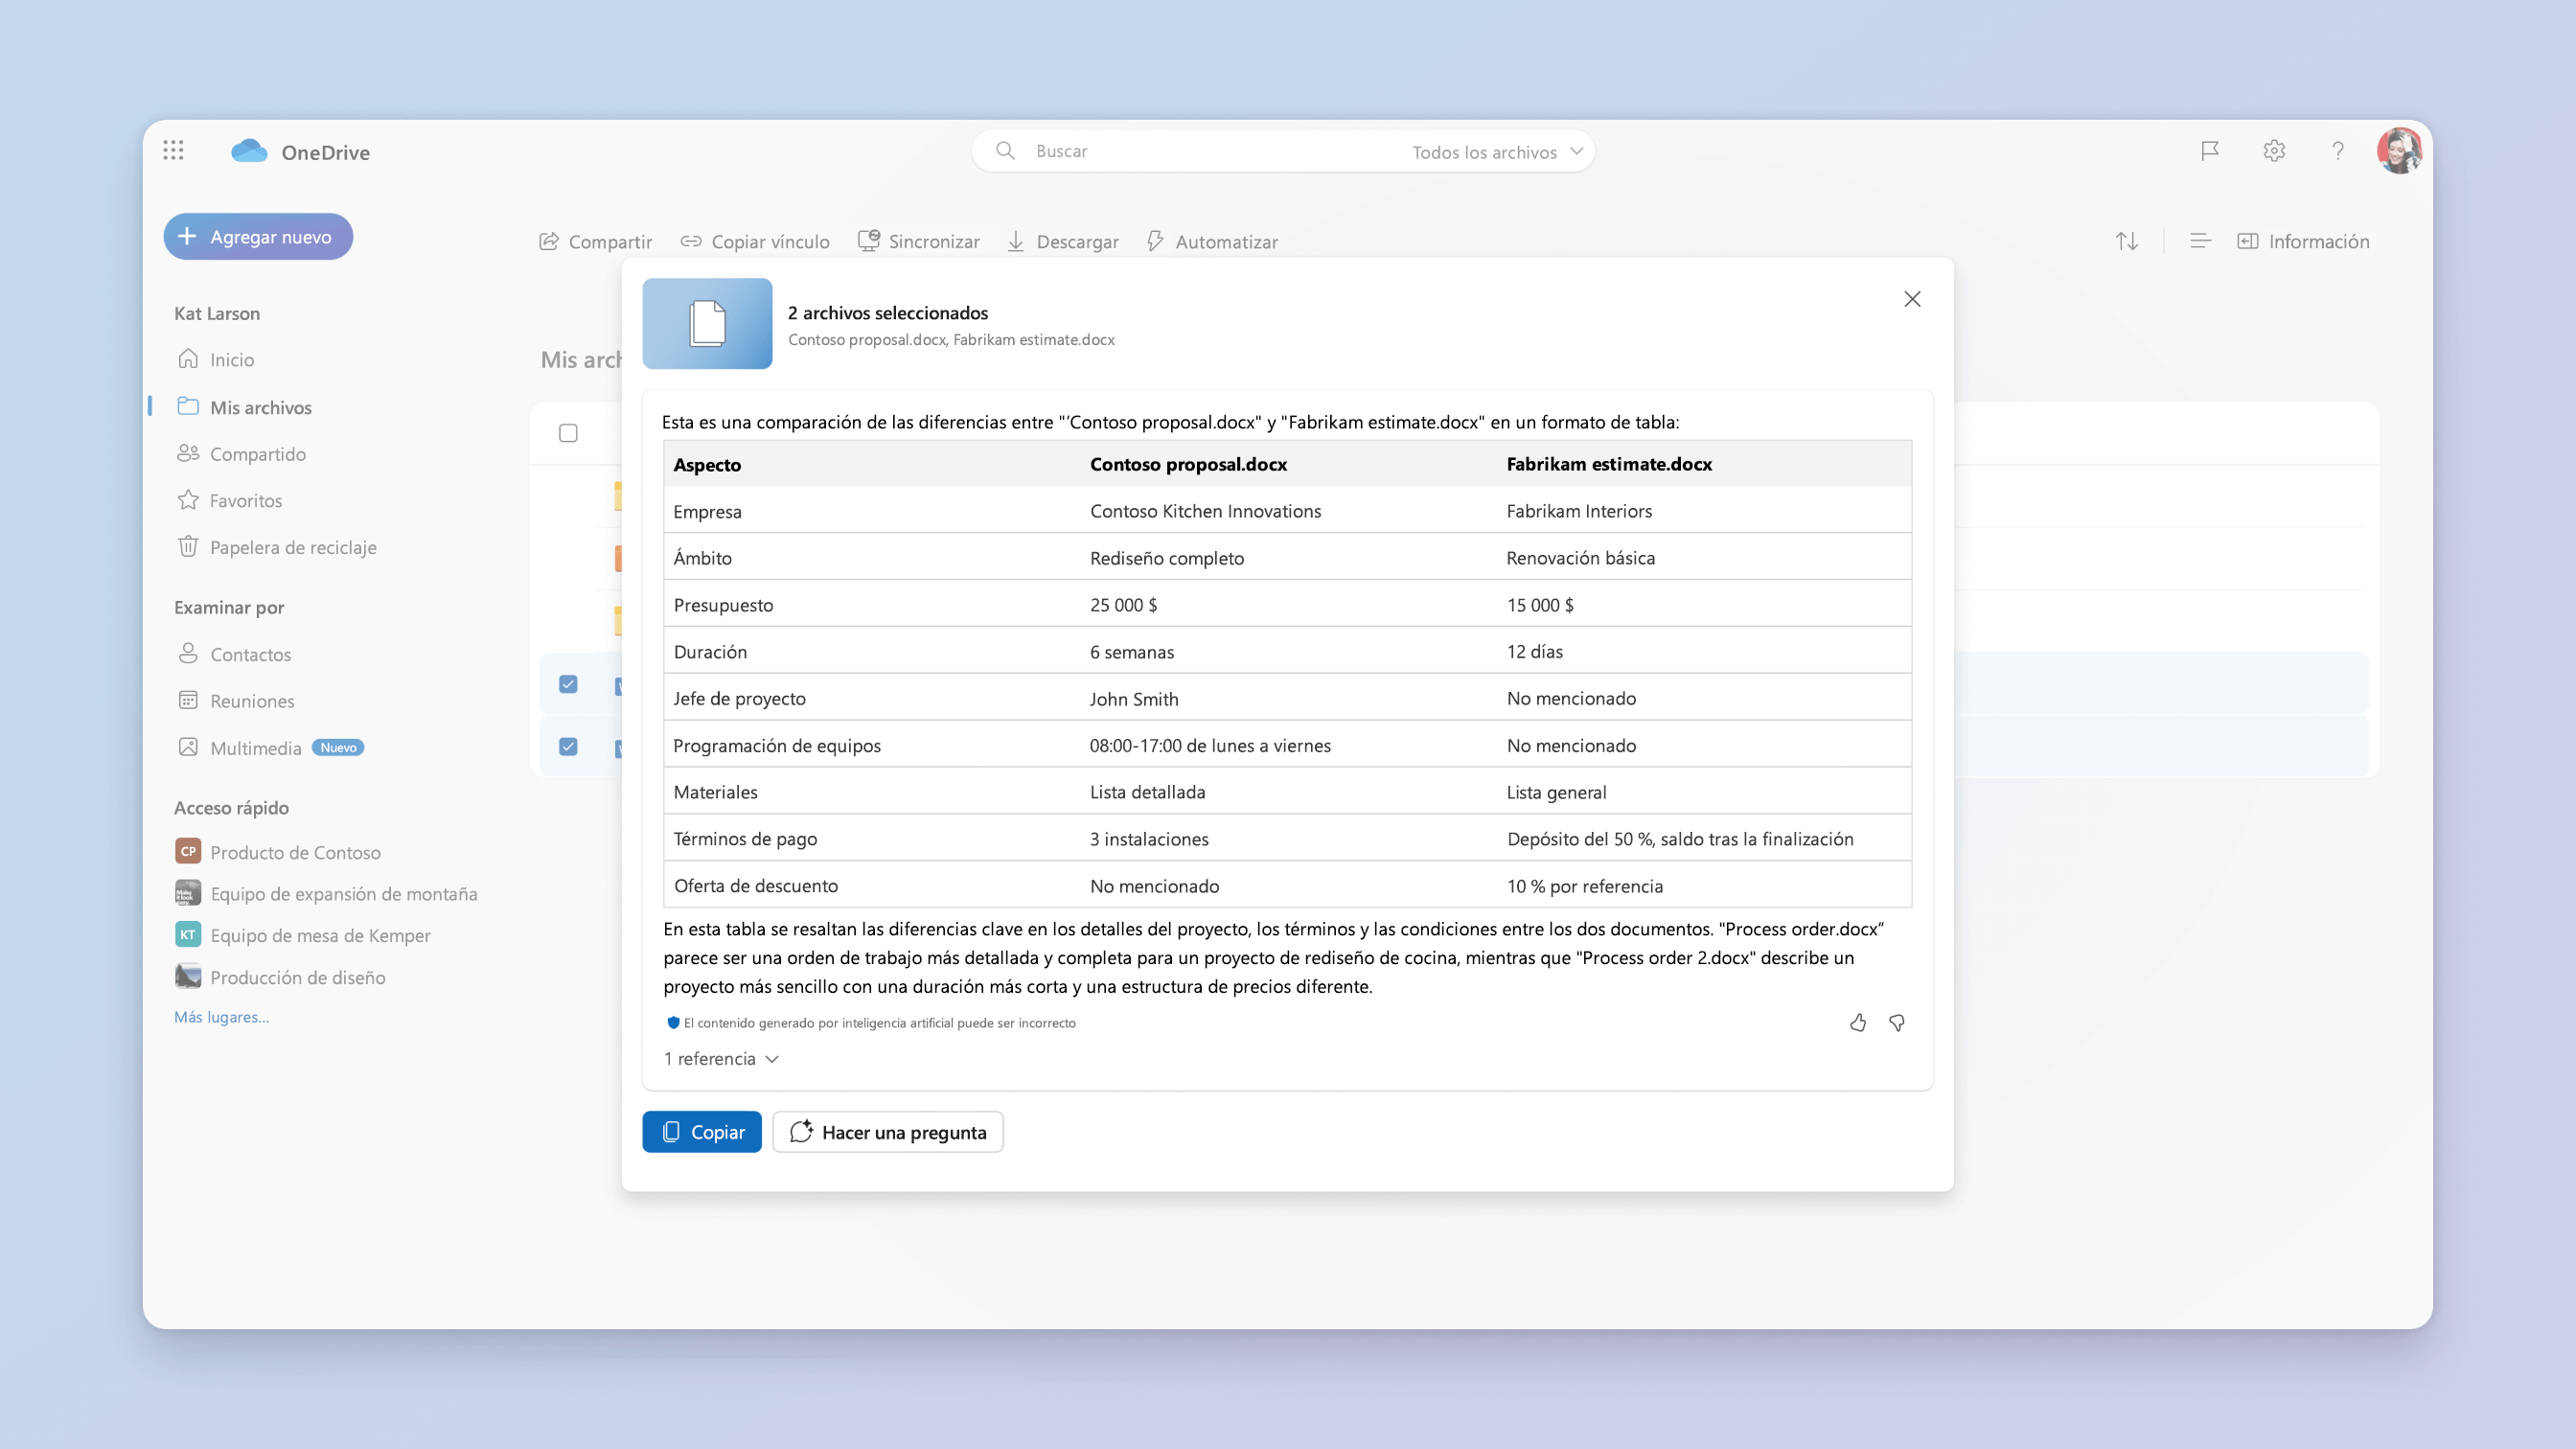
Task: Open Compartido in sidebar
Action: (x=241, y=454)
